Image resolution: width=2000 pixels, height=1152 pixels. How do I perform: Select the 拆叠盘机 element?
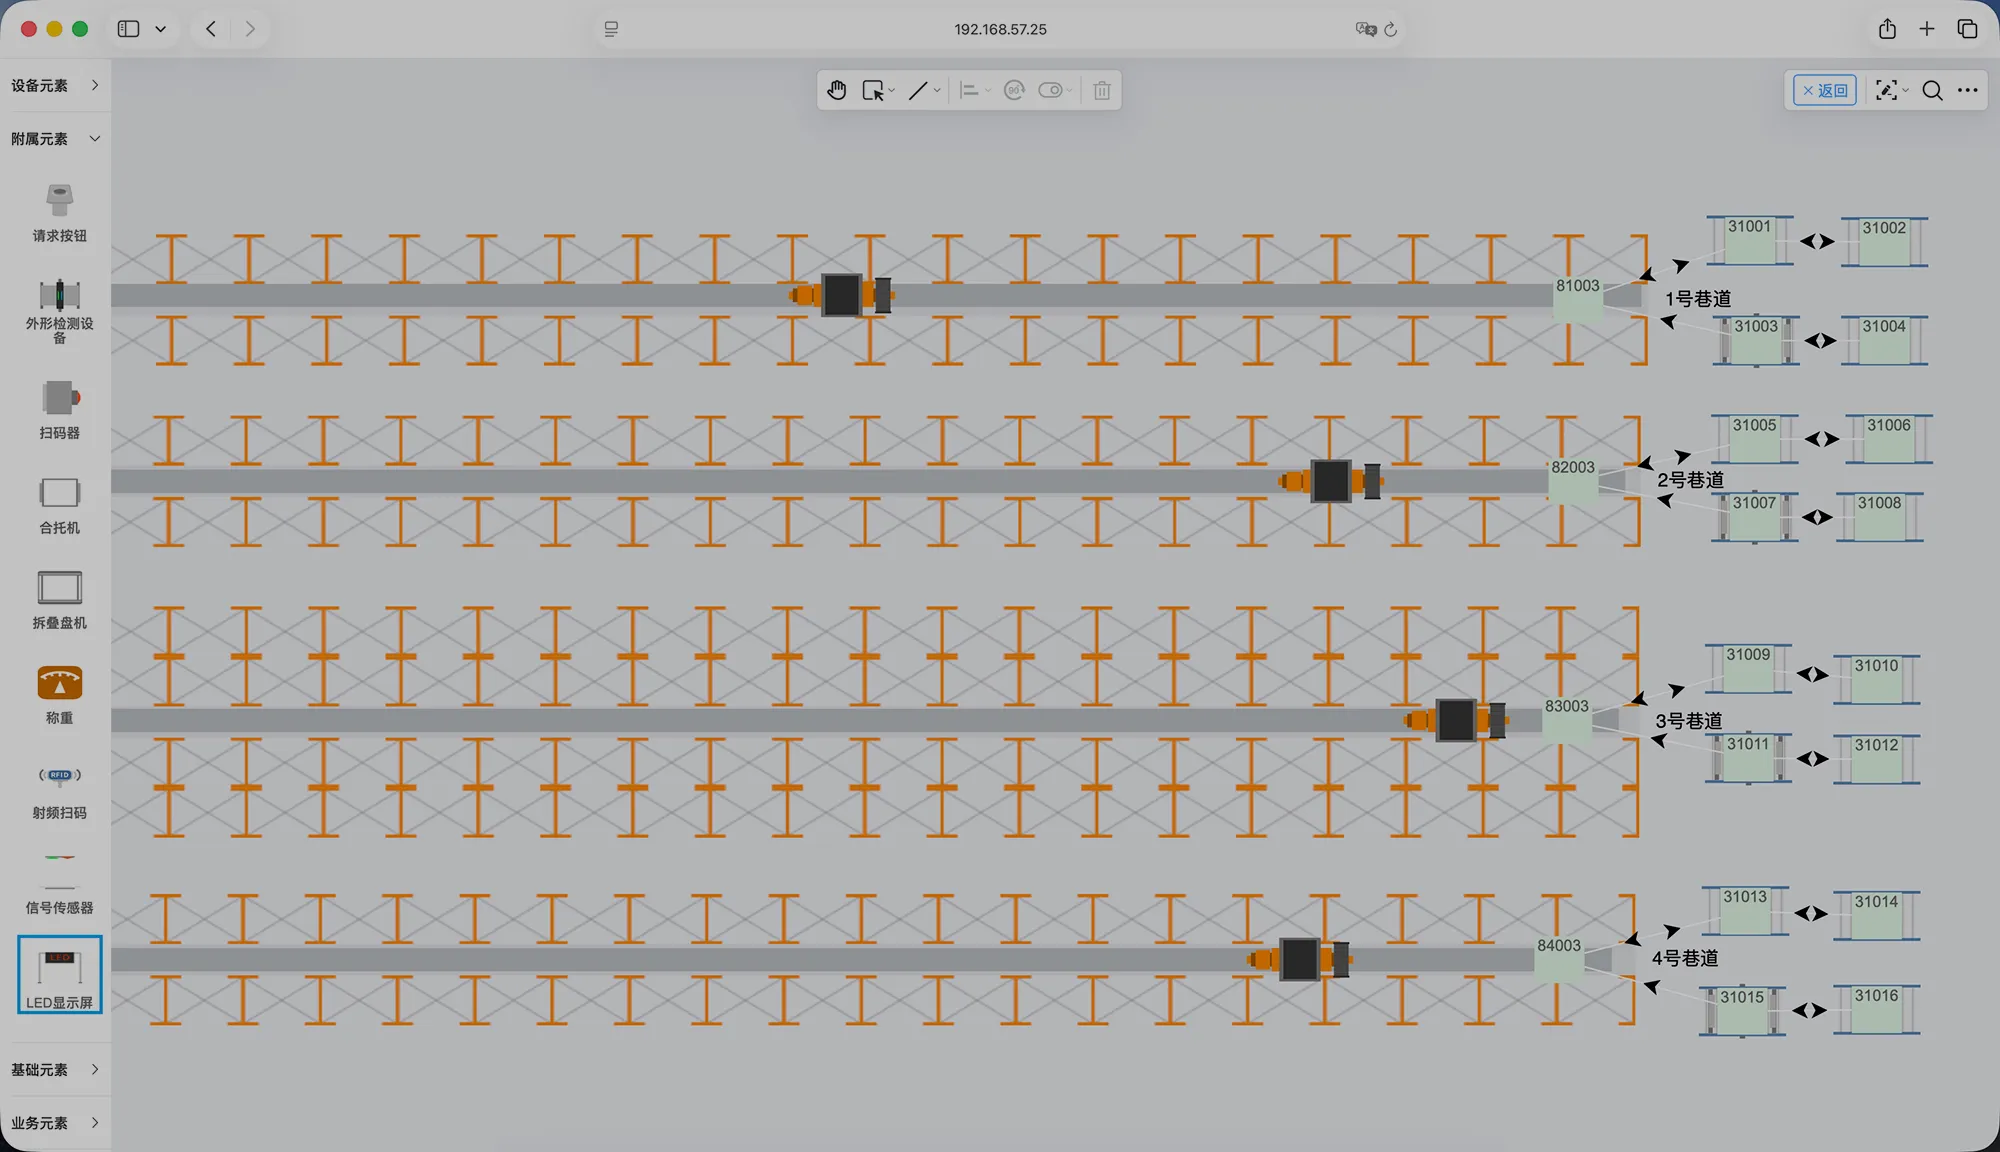(59, 600)
